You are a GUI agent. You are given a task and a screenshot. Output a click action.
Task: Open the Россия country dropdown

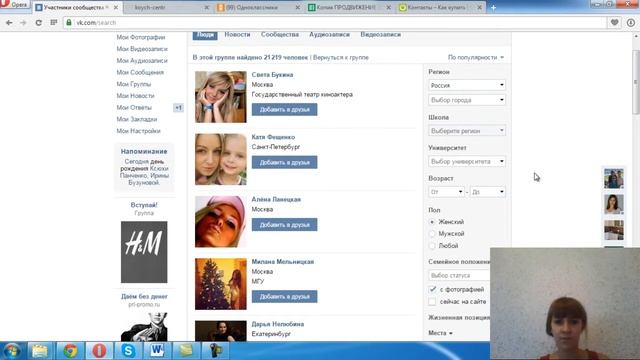pos(467,85)
